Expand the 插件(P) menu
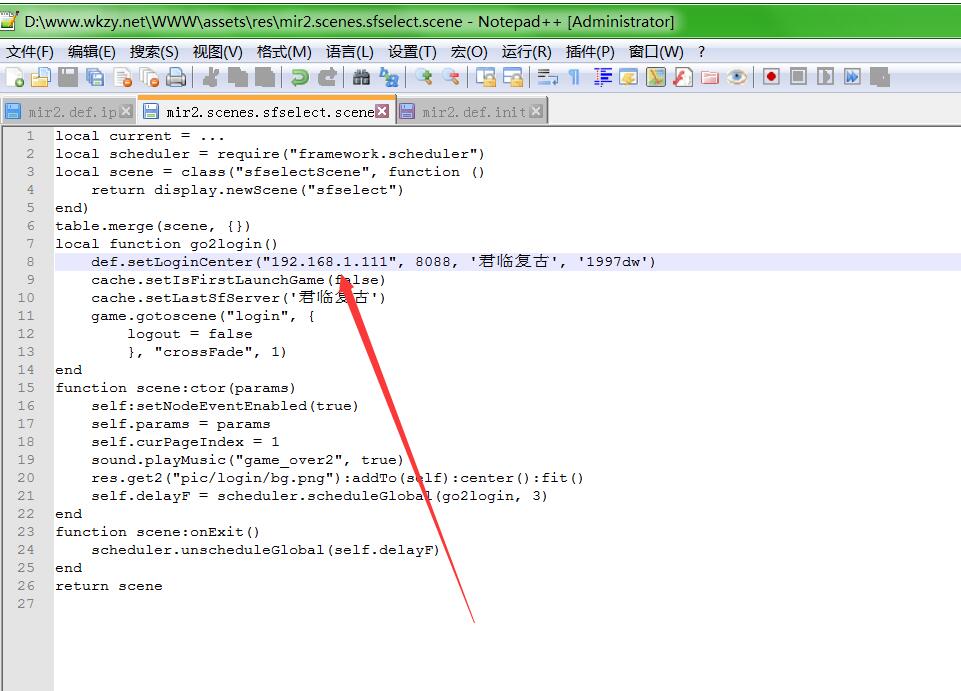The height and width of the screenshot is (691, 961). pos(590,51)
